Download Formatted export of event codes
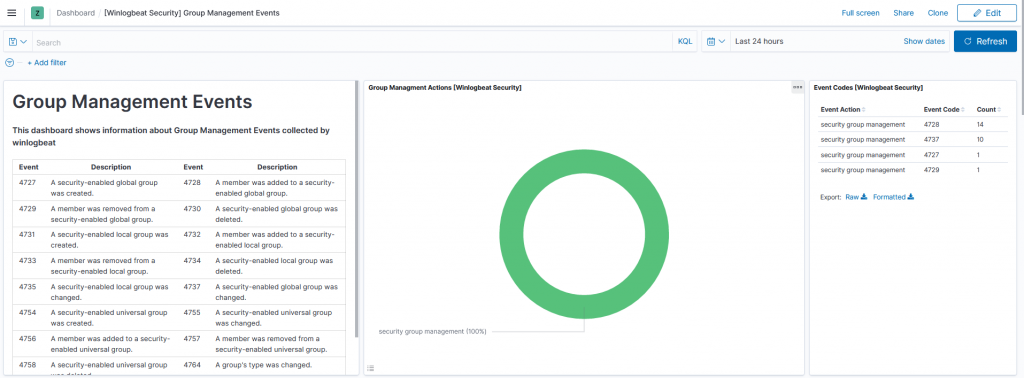The height and width of the screenshot is (378, 1024). pos(893,197)
